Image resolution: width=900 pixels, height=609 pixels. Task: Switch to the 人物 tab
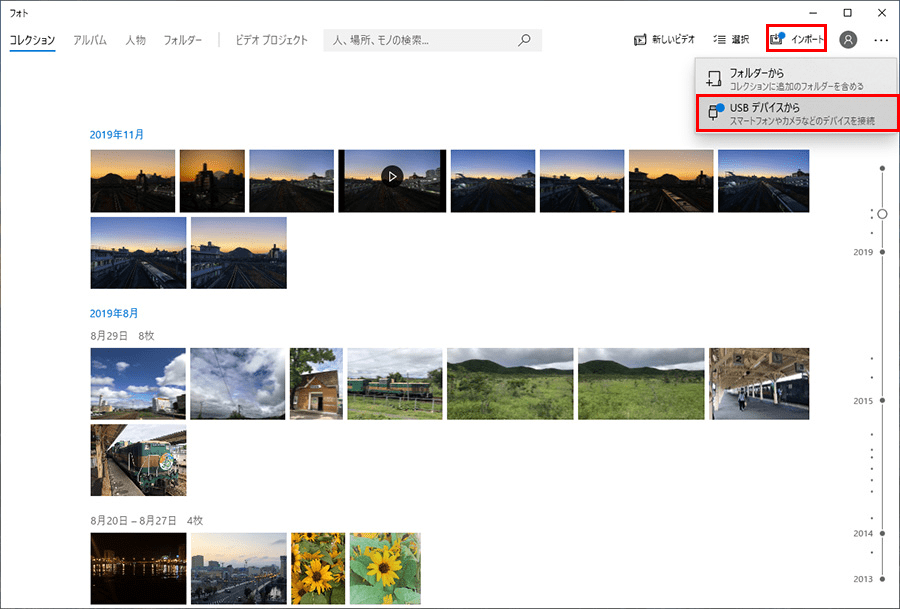[135, 40]
